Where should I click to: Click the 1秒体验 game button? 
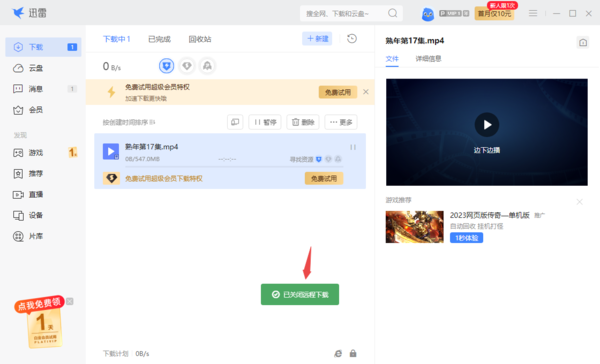tap(466, 238)
